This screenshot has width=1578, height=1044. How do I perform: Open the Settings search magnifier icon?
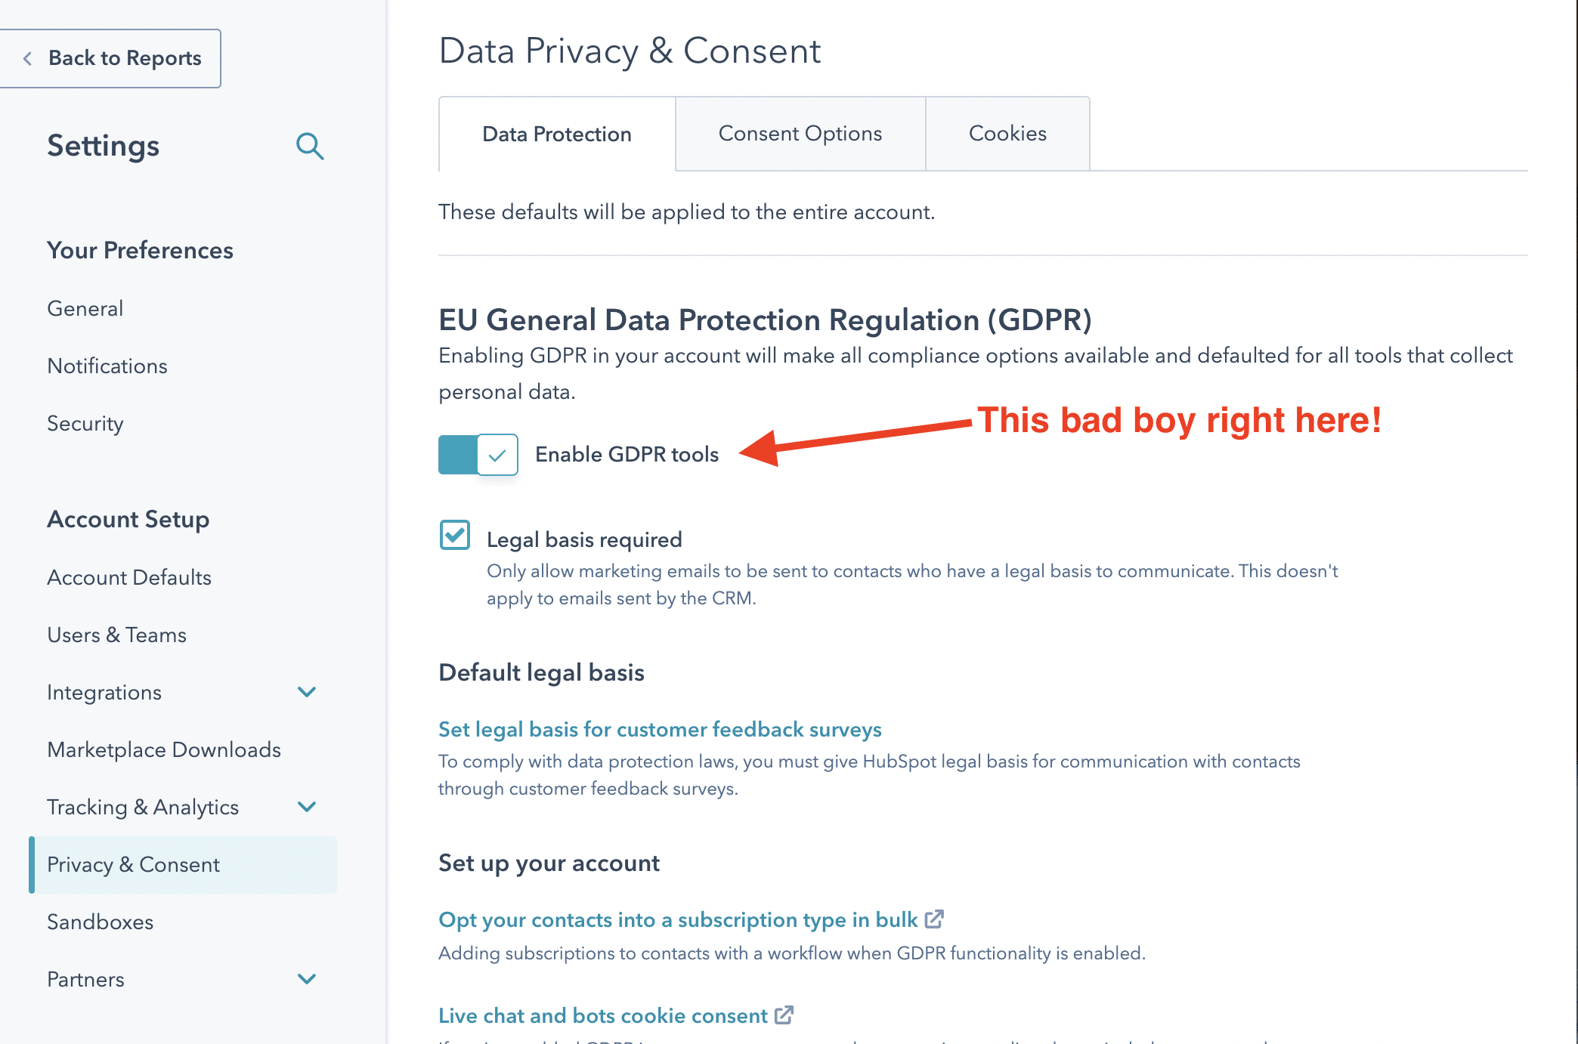tap(310, 146)
